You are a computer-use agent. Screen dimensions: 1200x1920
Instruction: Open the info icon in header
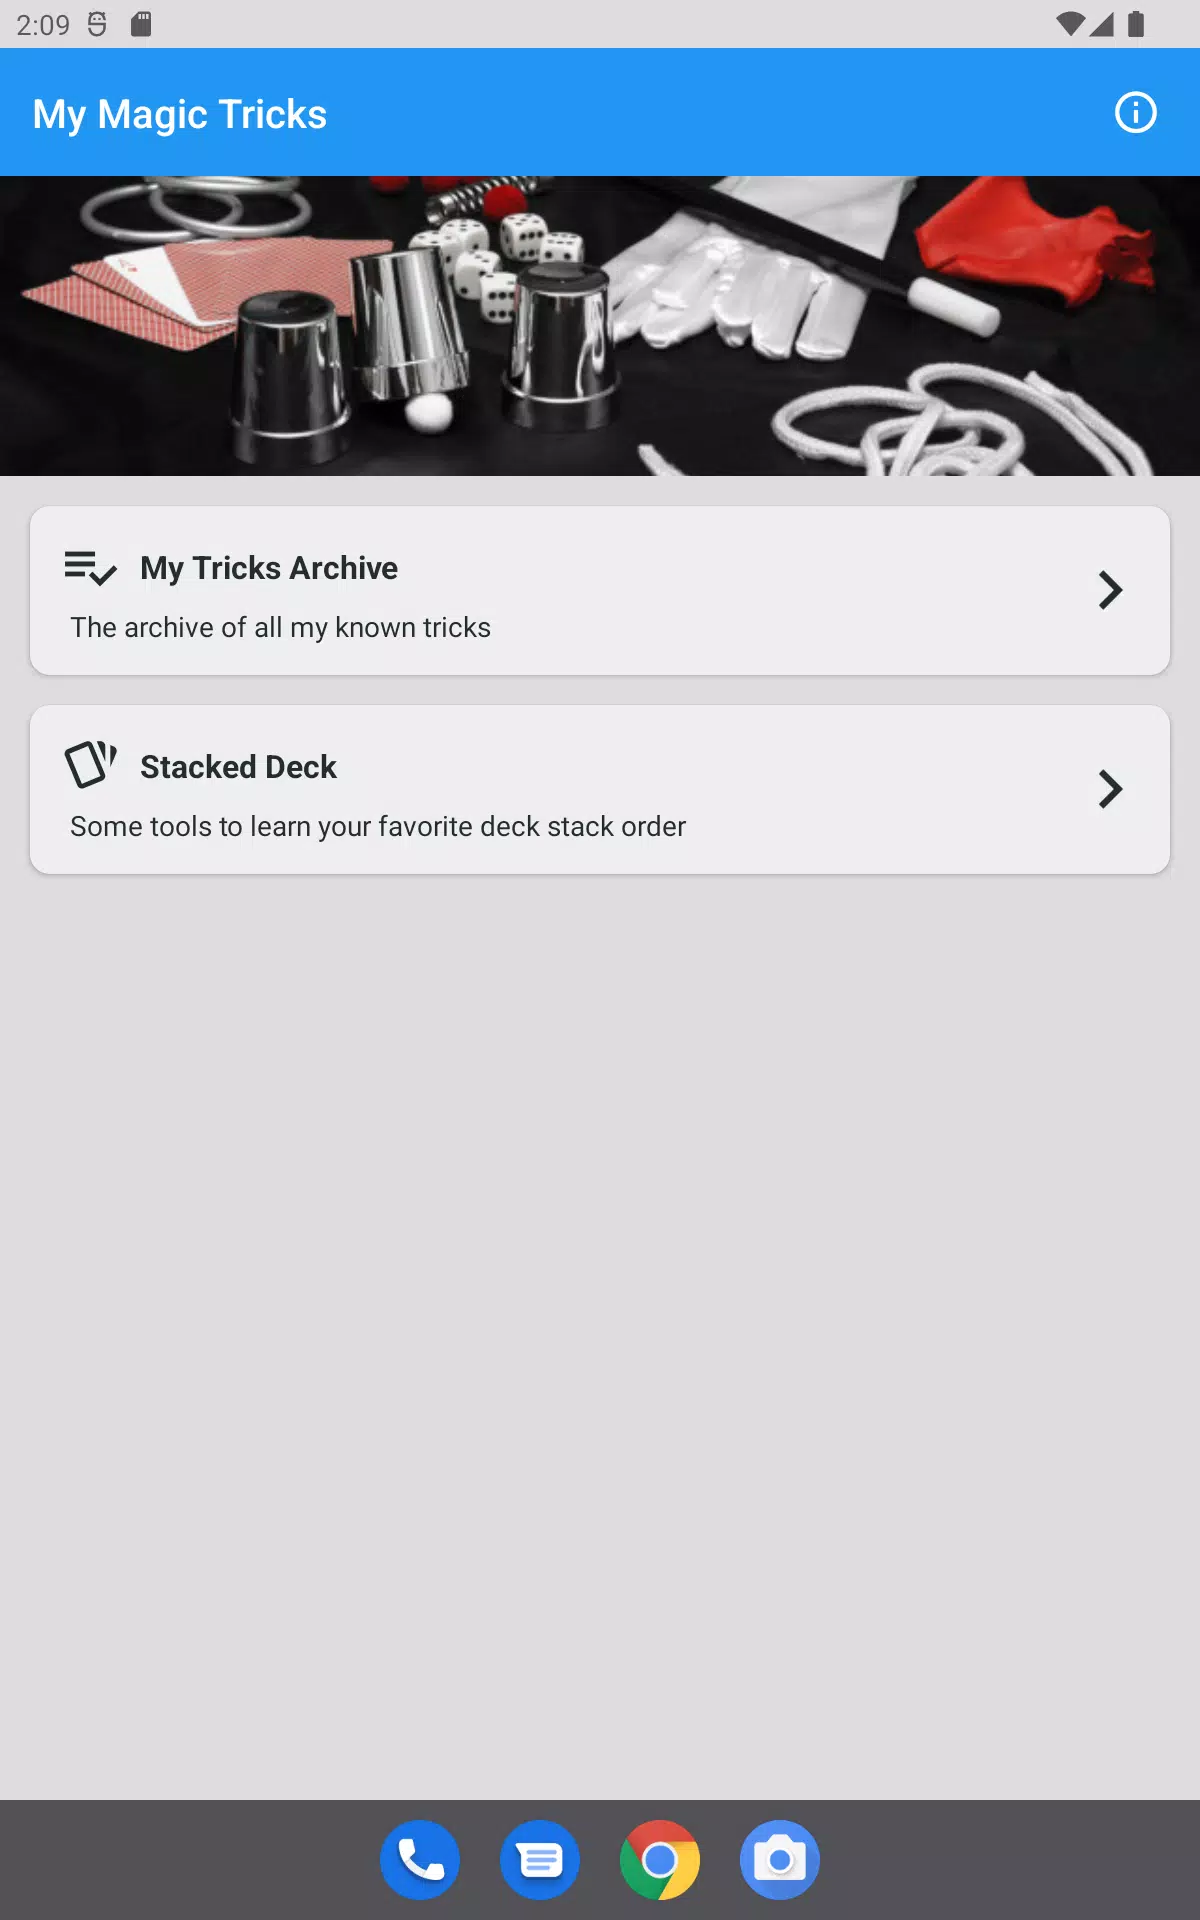click(x=1135, y=112)
